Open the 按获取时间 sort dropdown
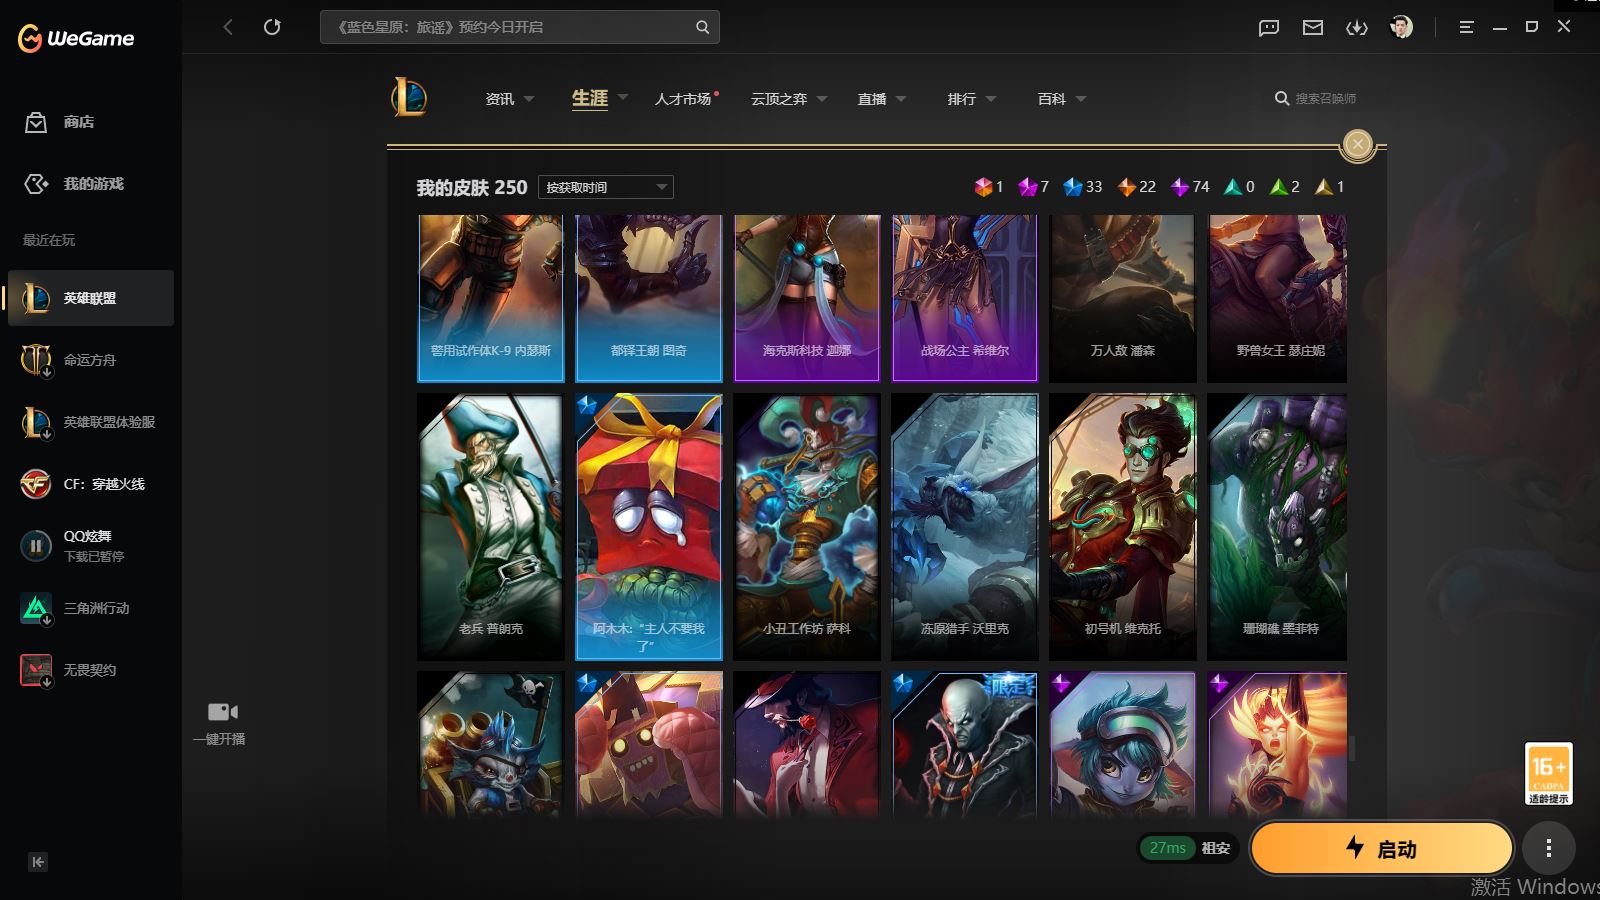 pyautogui.click(x=606, y=187)
